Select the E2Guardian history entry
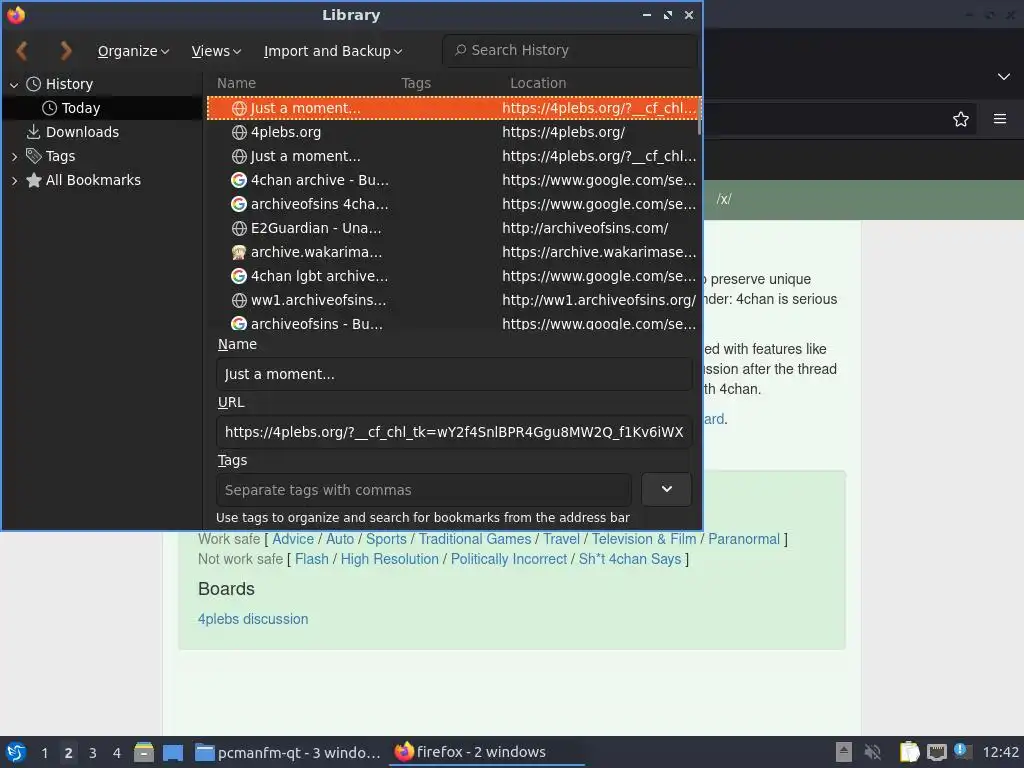1024x768 pixels. [x=453, y=228]
